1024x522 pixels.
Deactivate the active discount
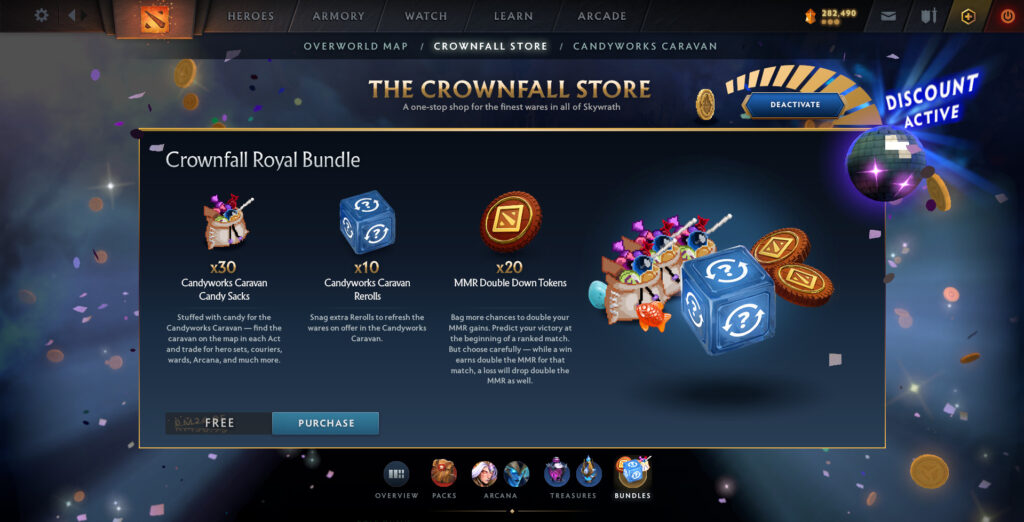click(795, 105)
